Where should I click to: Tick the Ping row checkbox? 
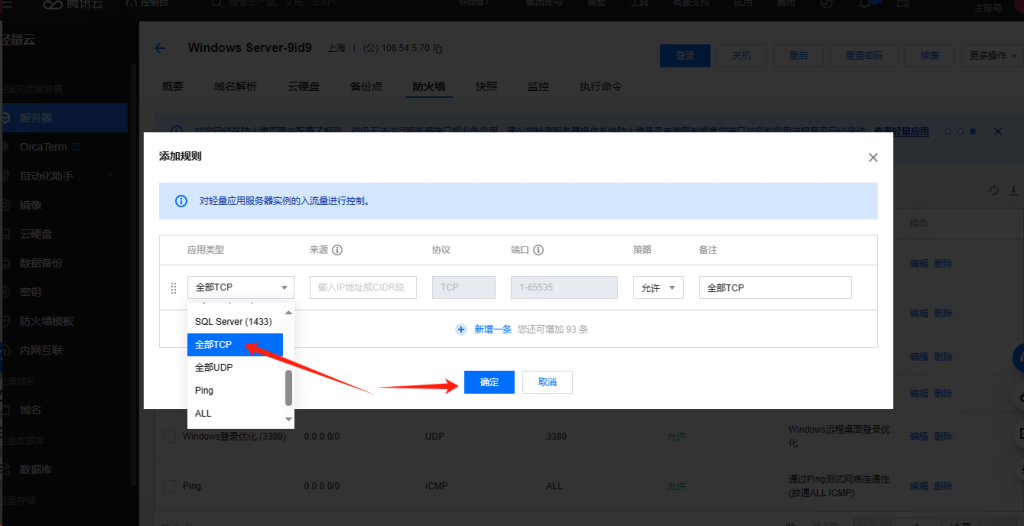169,486
